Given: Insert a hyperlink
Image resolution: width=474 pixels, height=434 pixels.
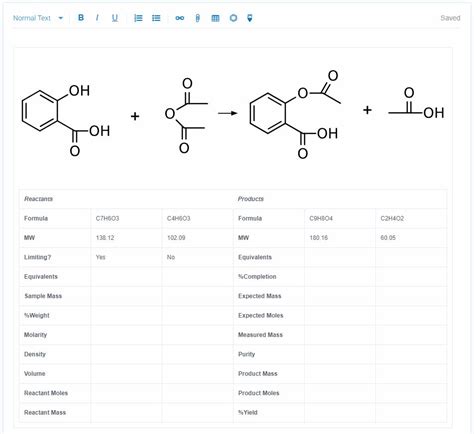Looking at the screenshot, I should 180,18.
